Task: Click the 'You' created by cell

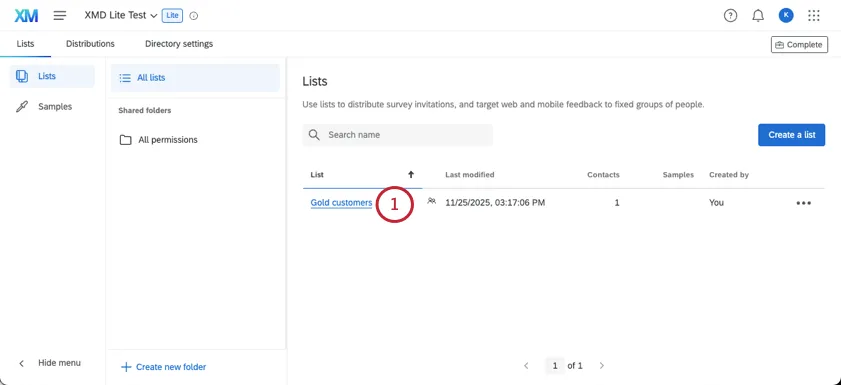Action: click(716, 203)
